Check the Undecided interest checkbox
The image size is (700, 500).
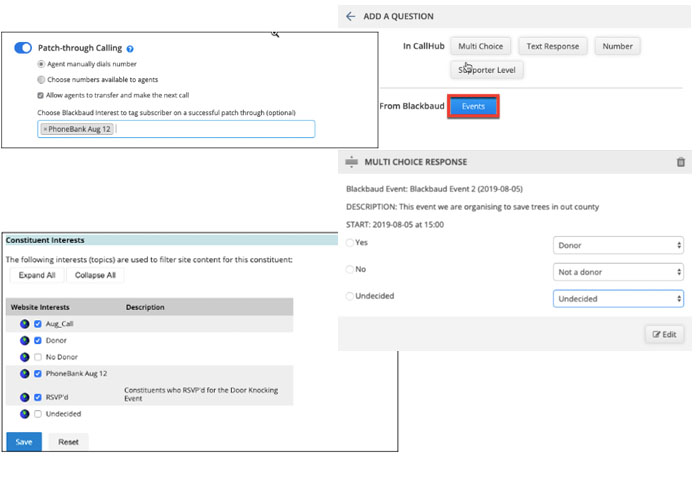38,414
